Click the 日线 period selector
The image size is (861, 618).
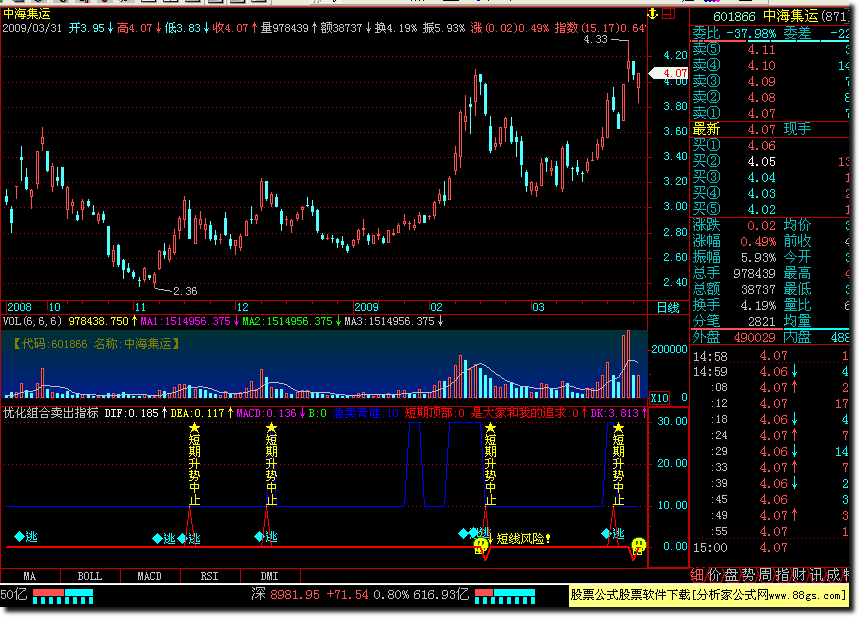click(x=668, y=308)
